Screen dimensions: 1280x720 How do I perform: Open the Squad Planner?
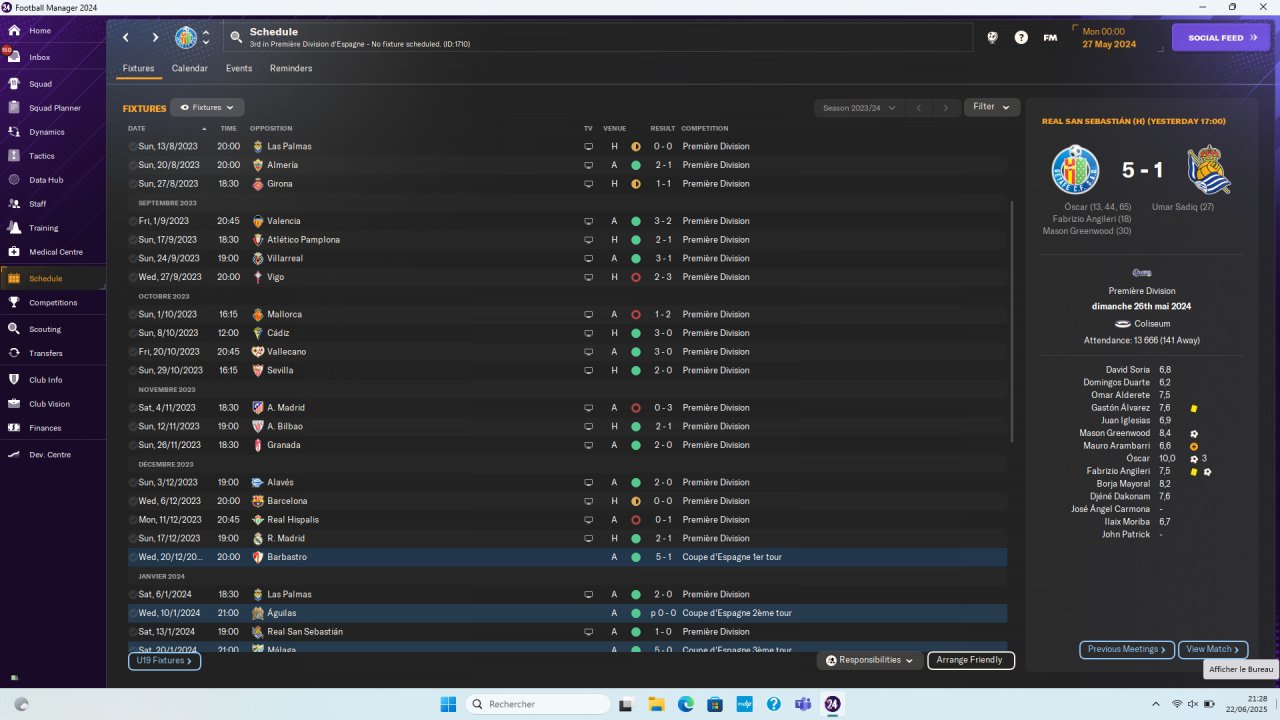pos(53,108)
